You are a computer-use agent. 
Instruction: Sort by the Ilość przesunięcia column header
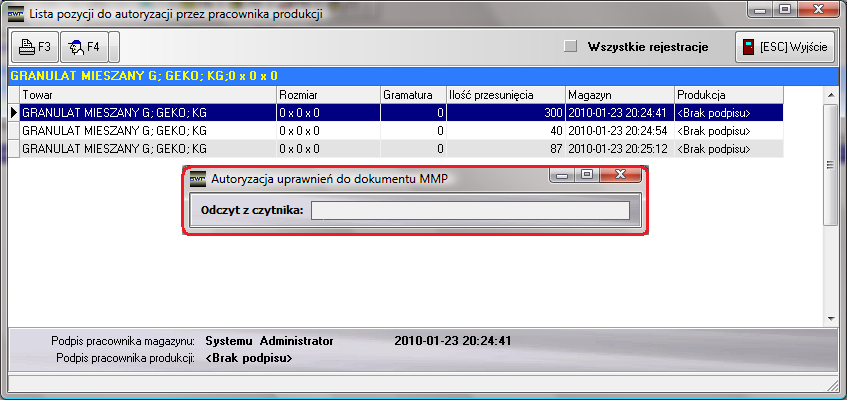point(505,94)
